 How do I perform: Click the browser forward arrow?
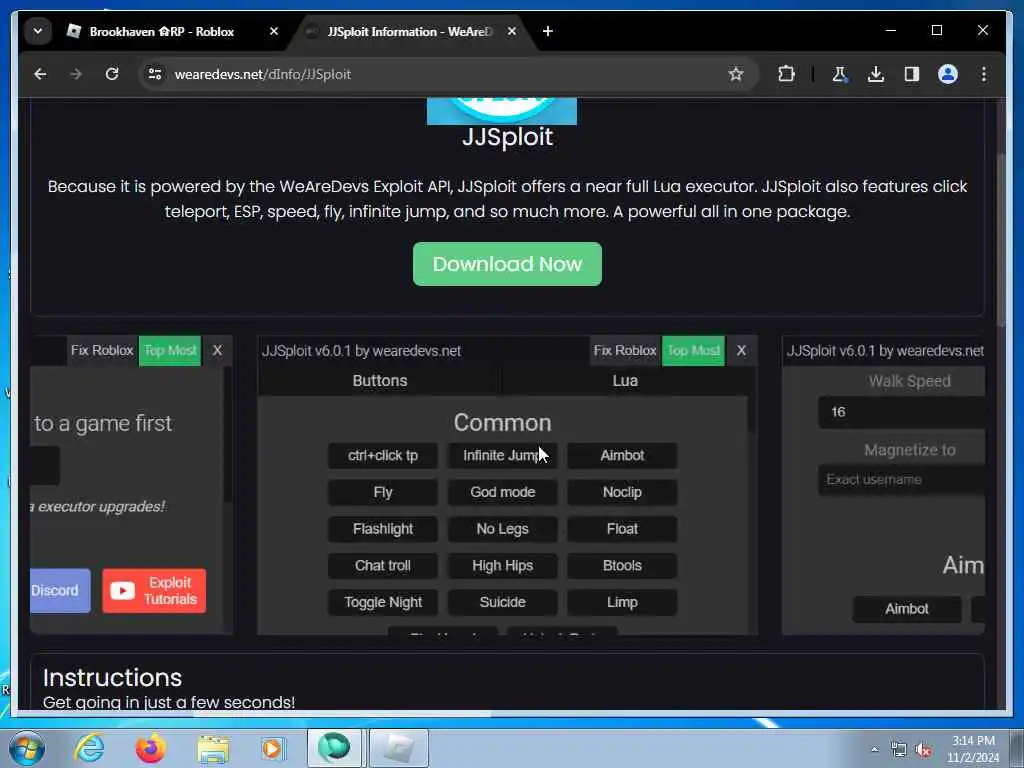(76, 74)
